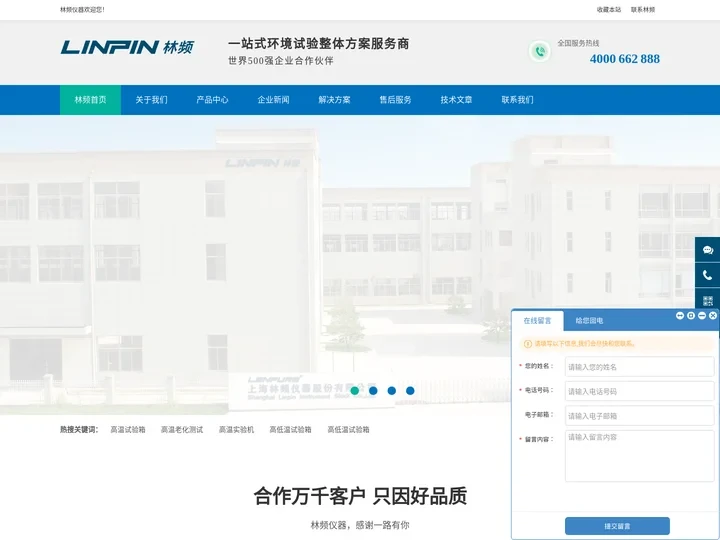Click the 联系林频 top link
The width and height of the screenshot is (720, 540).
[x=643, y=10]
